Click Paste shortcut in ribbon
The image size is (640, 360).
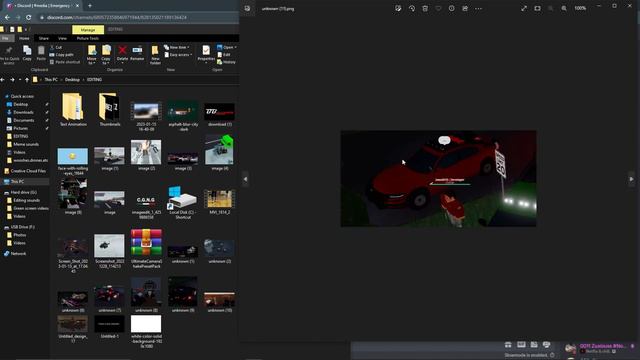coord(64,62)
